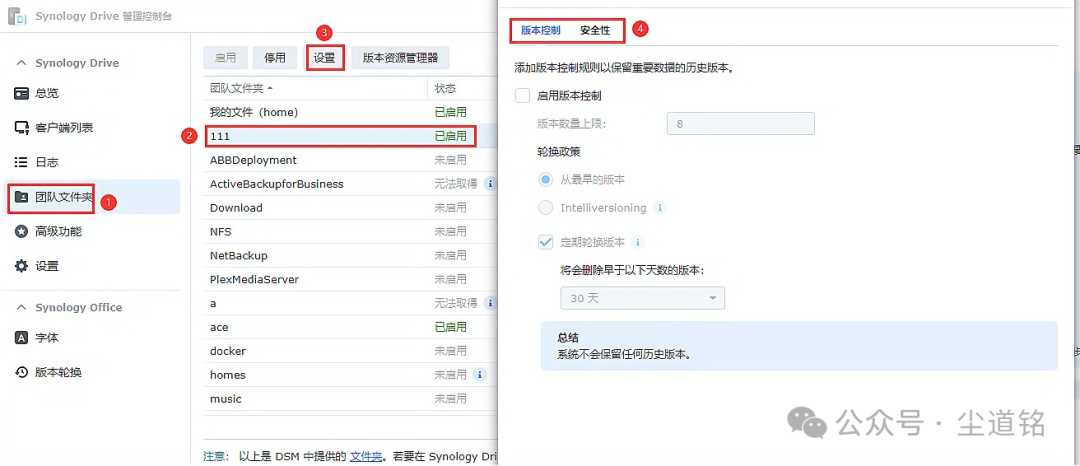Click the Overview (总览) sidebar icon
The image size is (1080, 466).
[21, 93]
